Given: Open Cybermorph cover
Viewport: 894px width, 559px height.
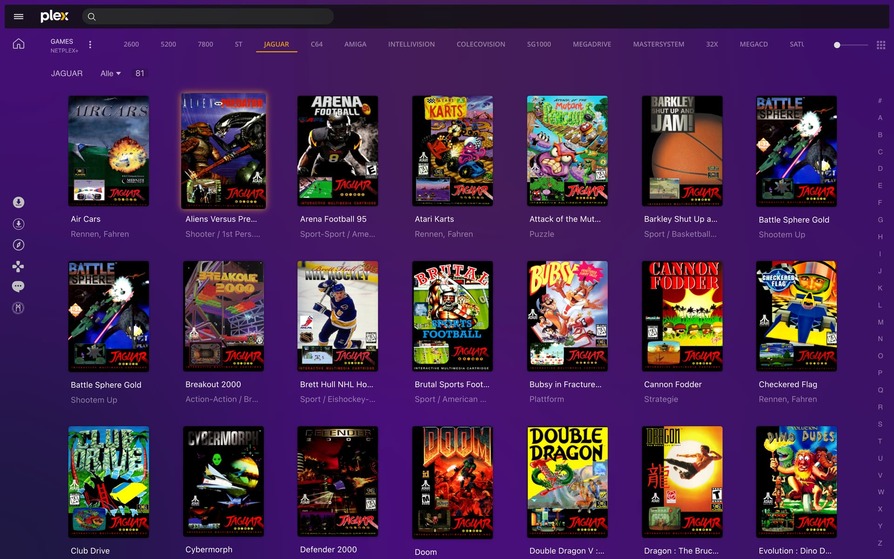Looking at the screenshot, I should click(224, 481).
